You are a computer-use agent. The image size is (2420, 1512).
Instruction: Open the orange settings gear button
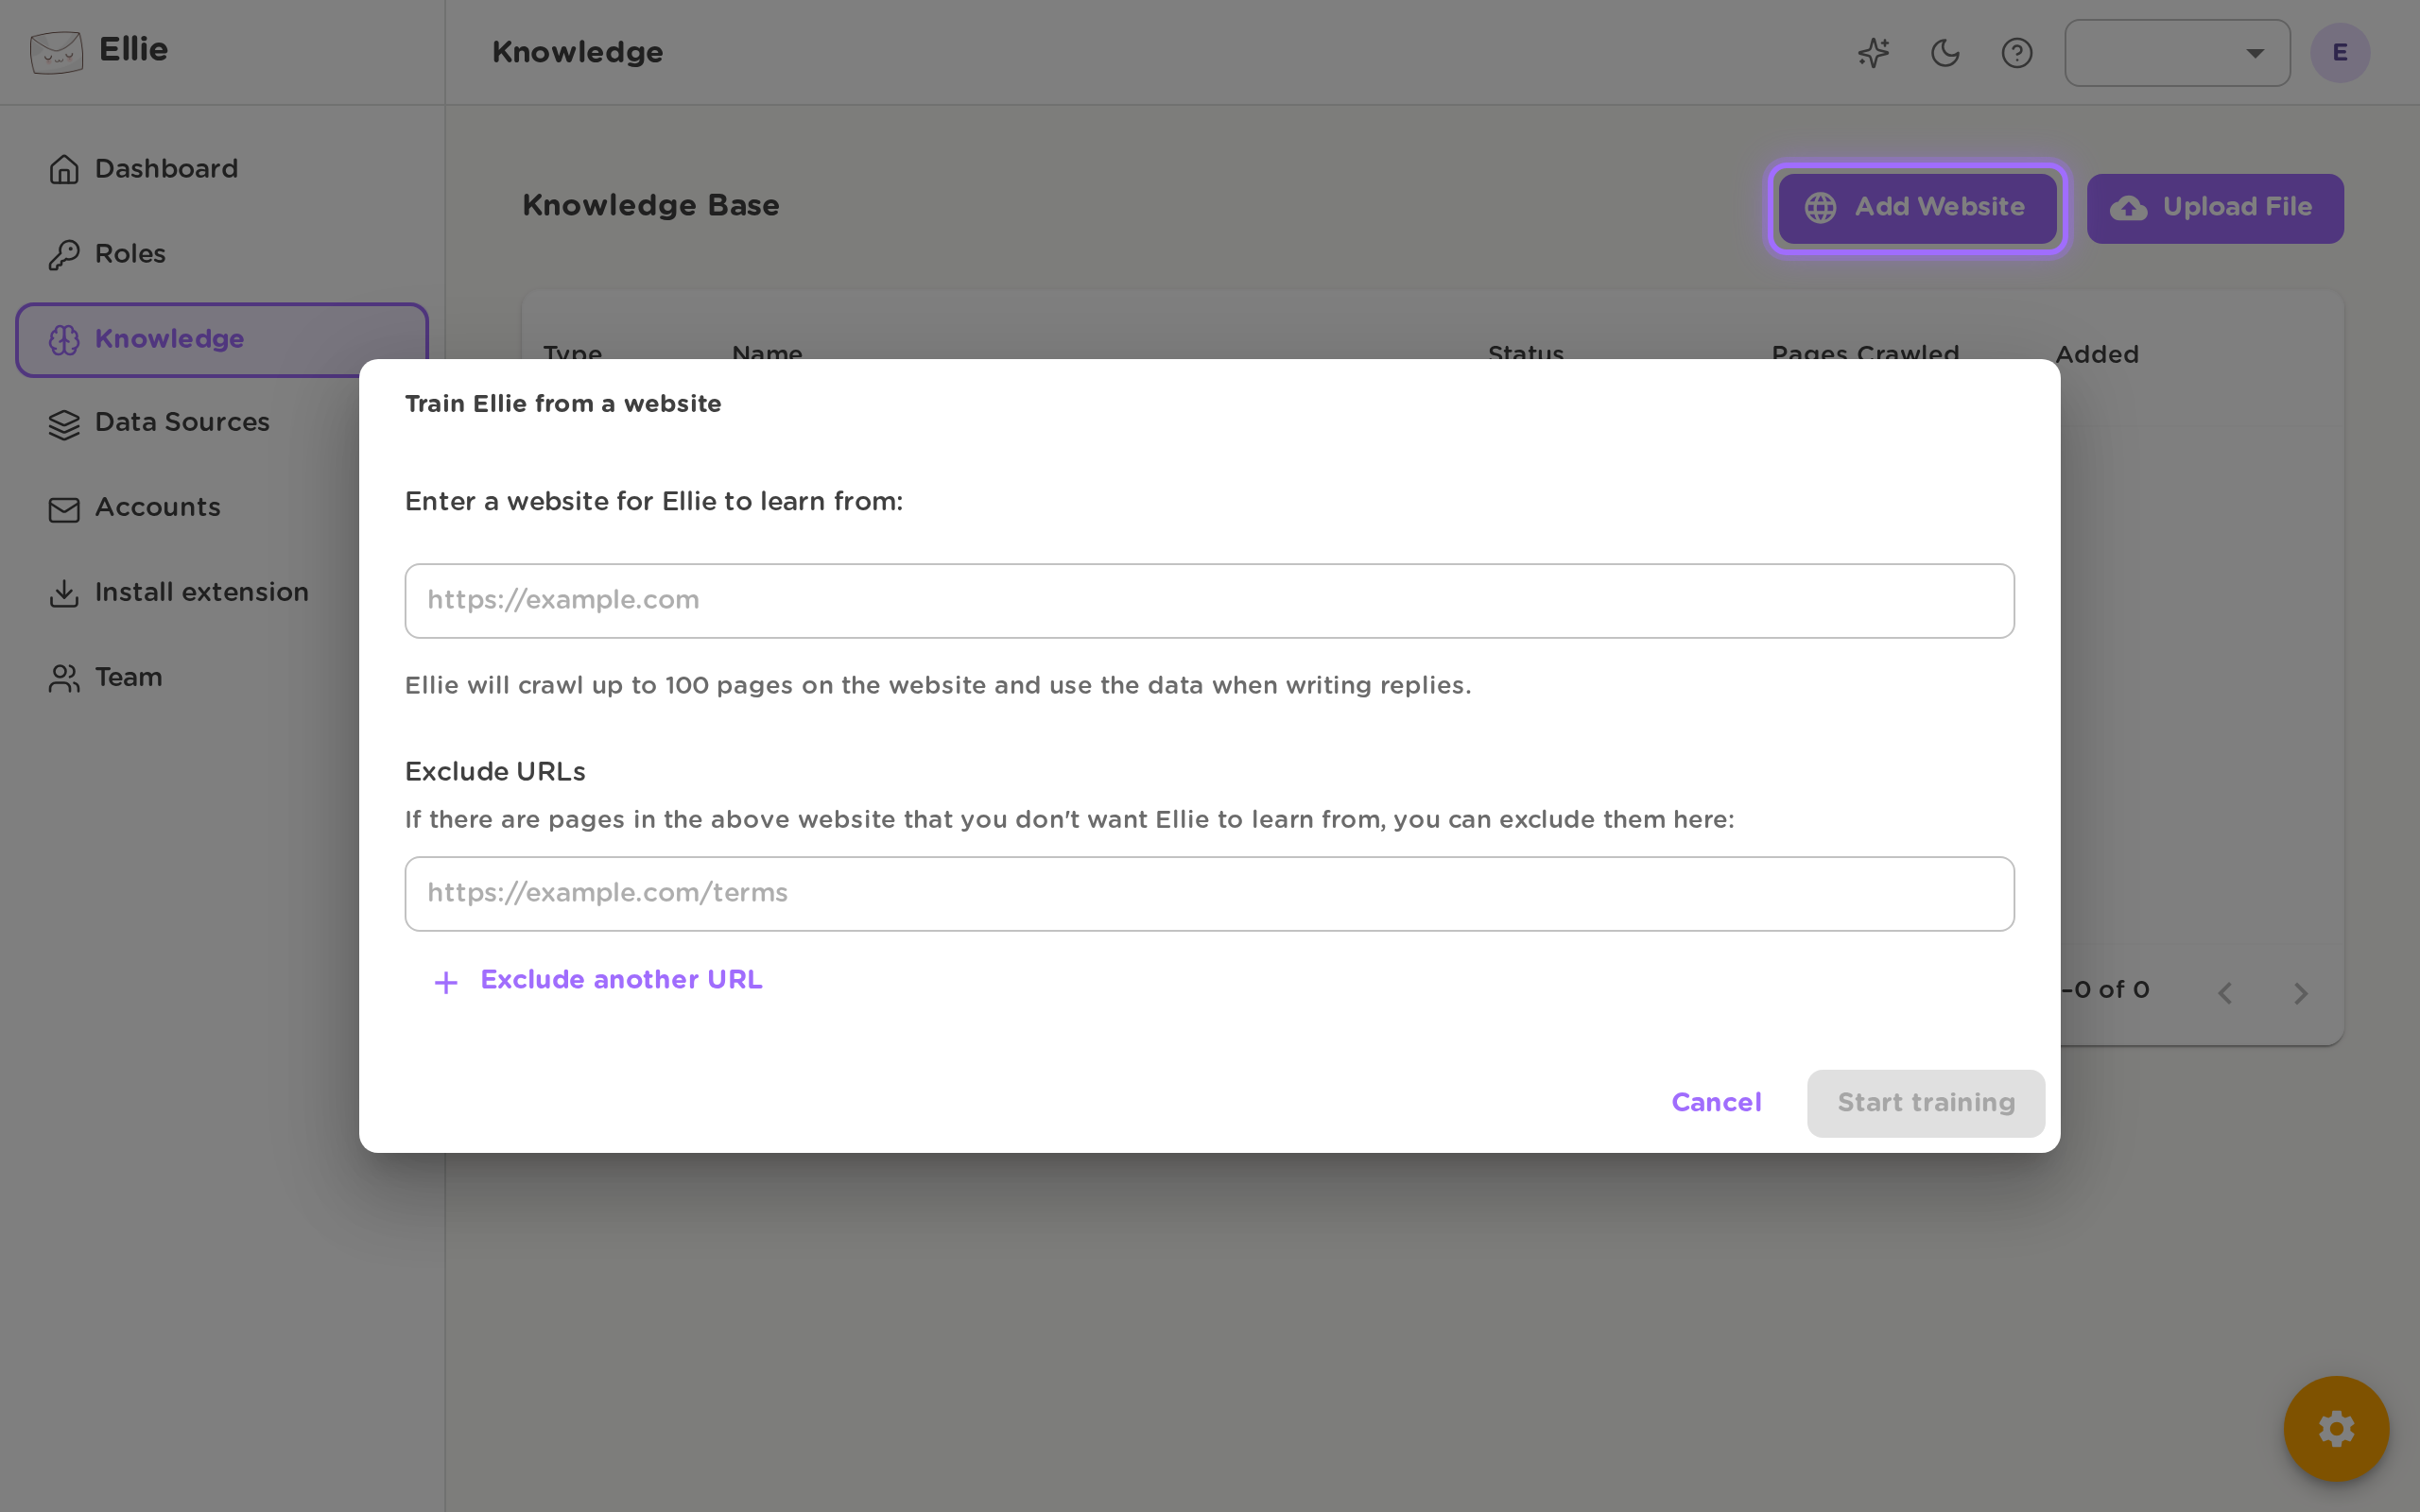coord(2336,1429)
